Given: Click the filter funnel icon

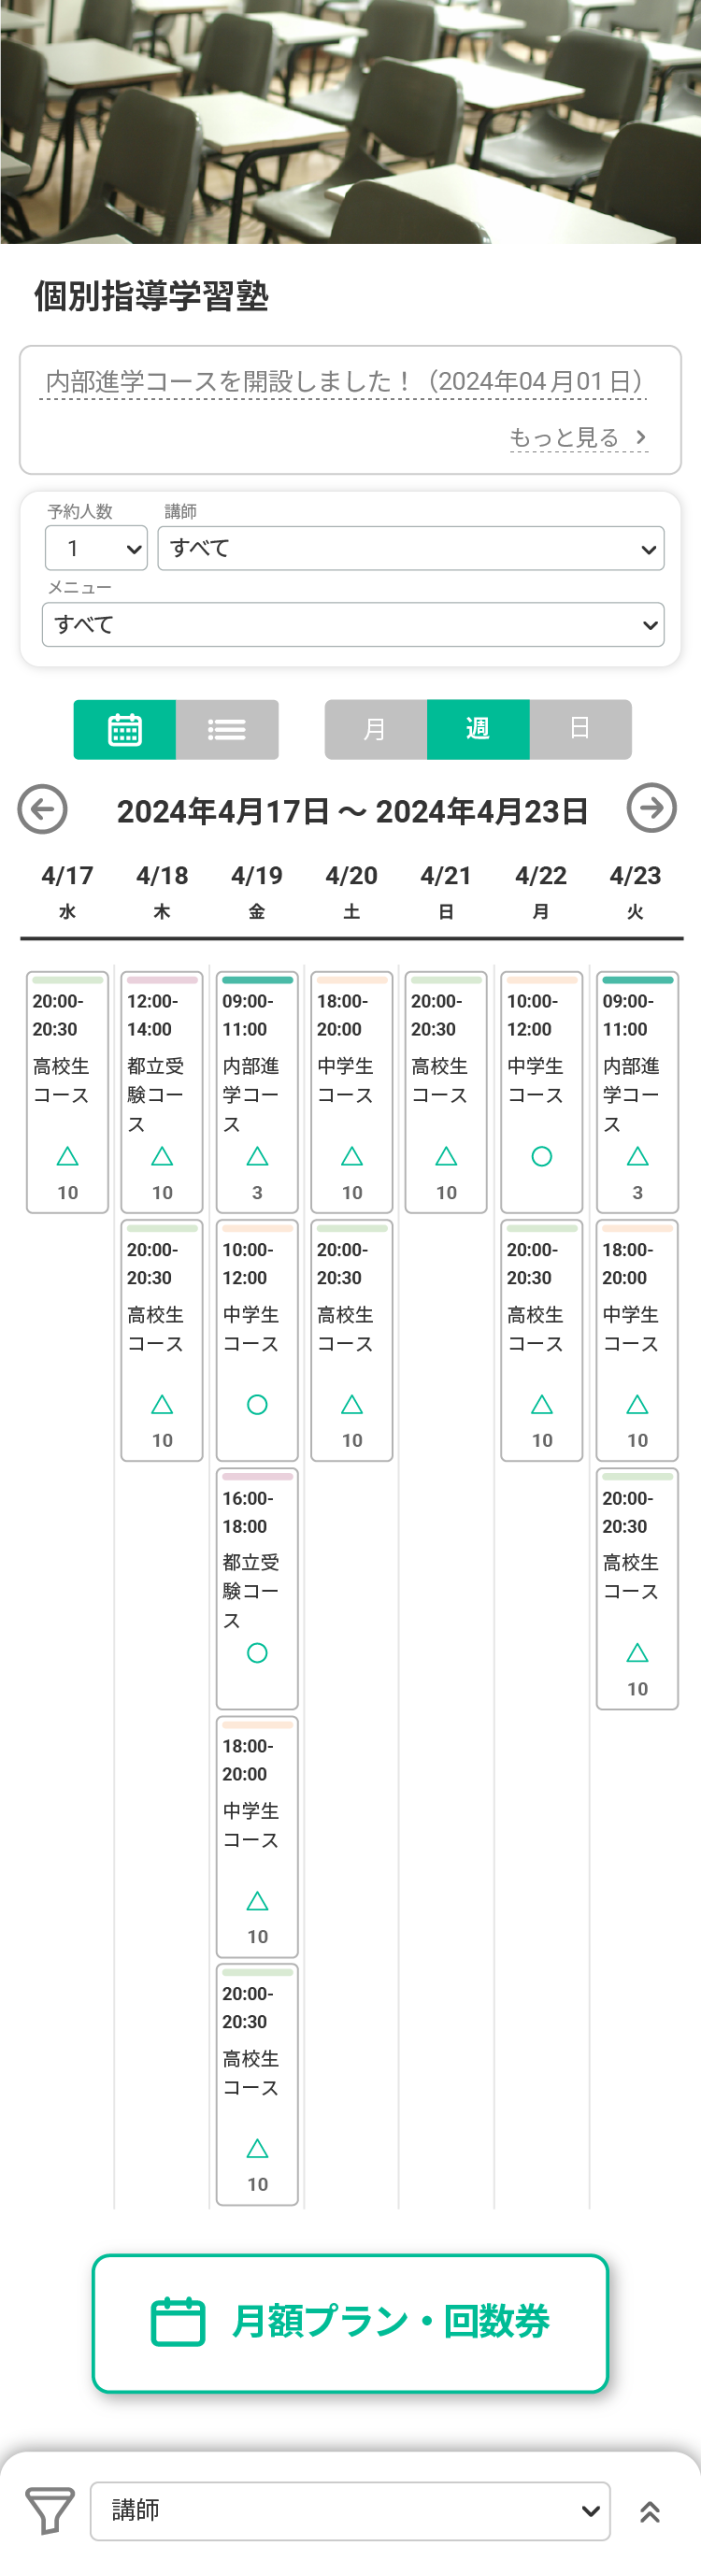Looking at the screenshot, I should click(x=49, y=2510).
